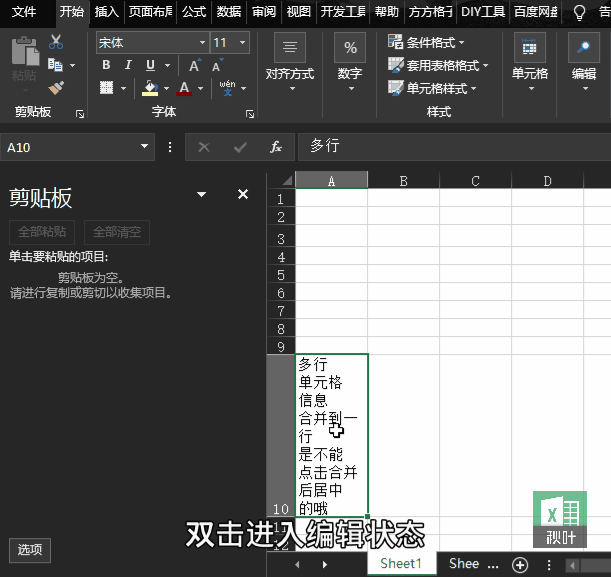
Task: Increase font size with large A icon
Action: [x=195, y=65]
